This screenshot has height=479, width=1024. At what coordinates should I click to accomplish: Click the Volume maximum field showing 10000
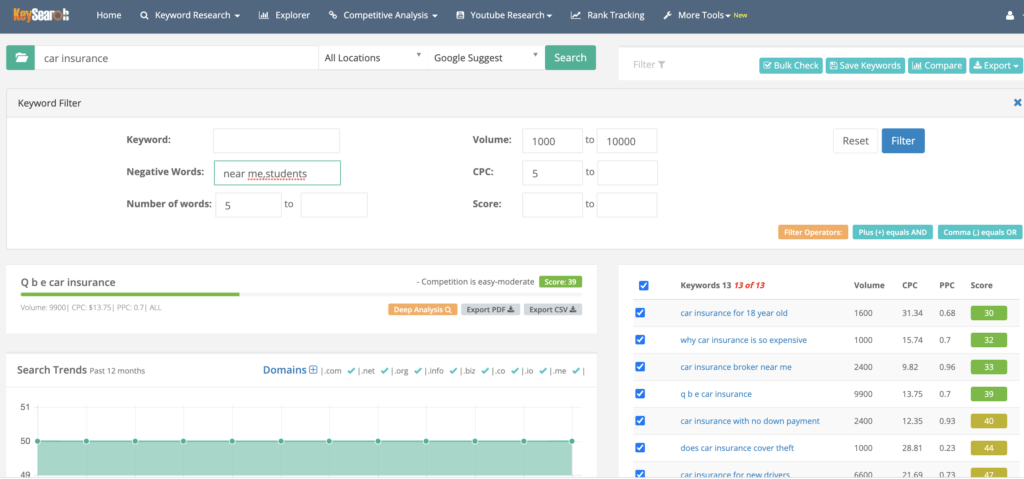(627, 140)
